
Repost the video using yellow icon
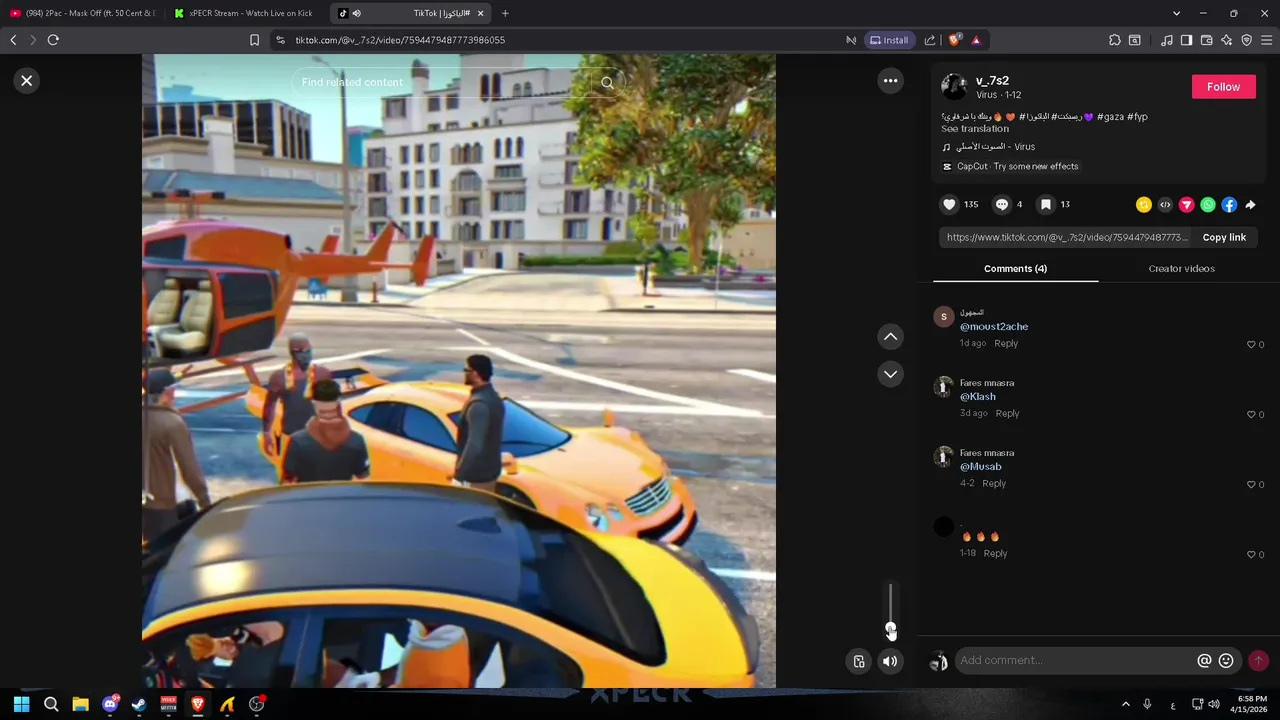click(x=1144, y=205)
